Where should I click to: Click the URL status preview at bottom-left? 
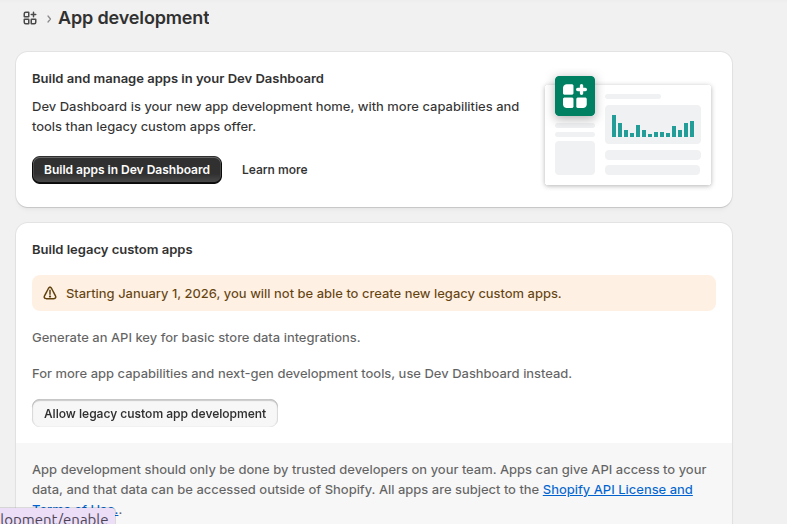coord(55,516)
